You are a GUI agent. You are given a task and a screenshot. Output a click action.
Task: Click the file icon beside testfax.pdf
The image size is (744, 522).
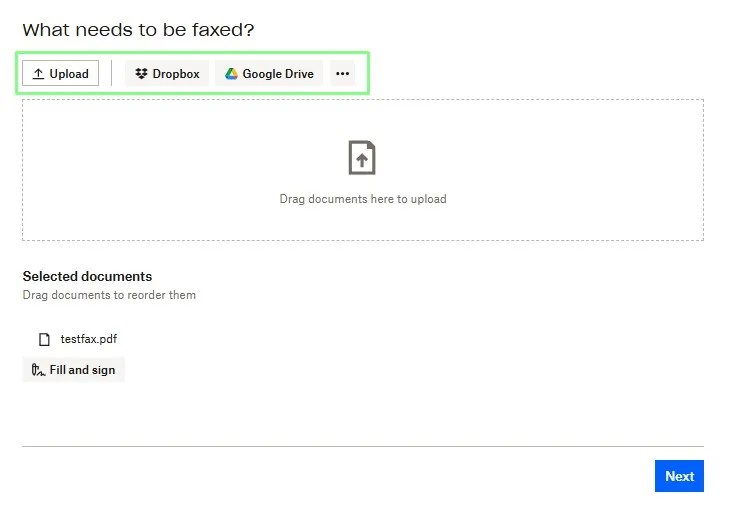[x=44, y=339]
